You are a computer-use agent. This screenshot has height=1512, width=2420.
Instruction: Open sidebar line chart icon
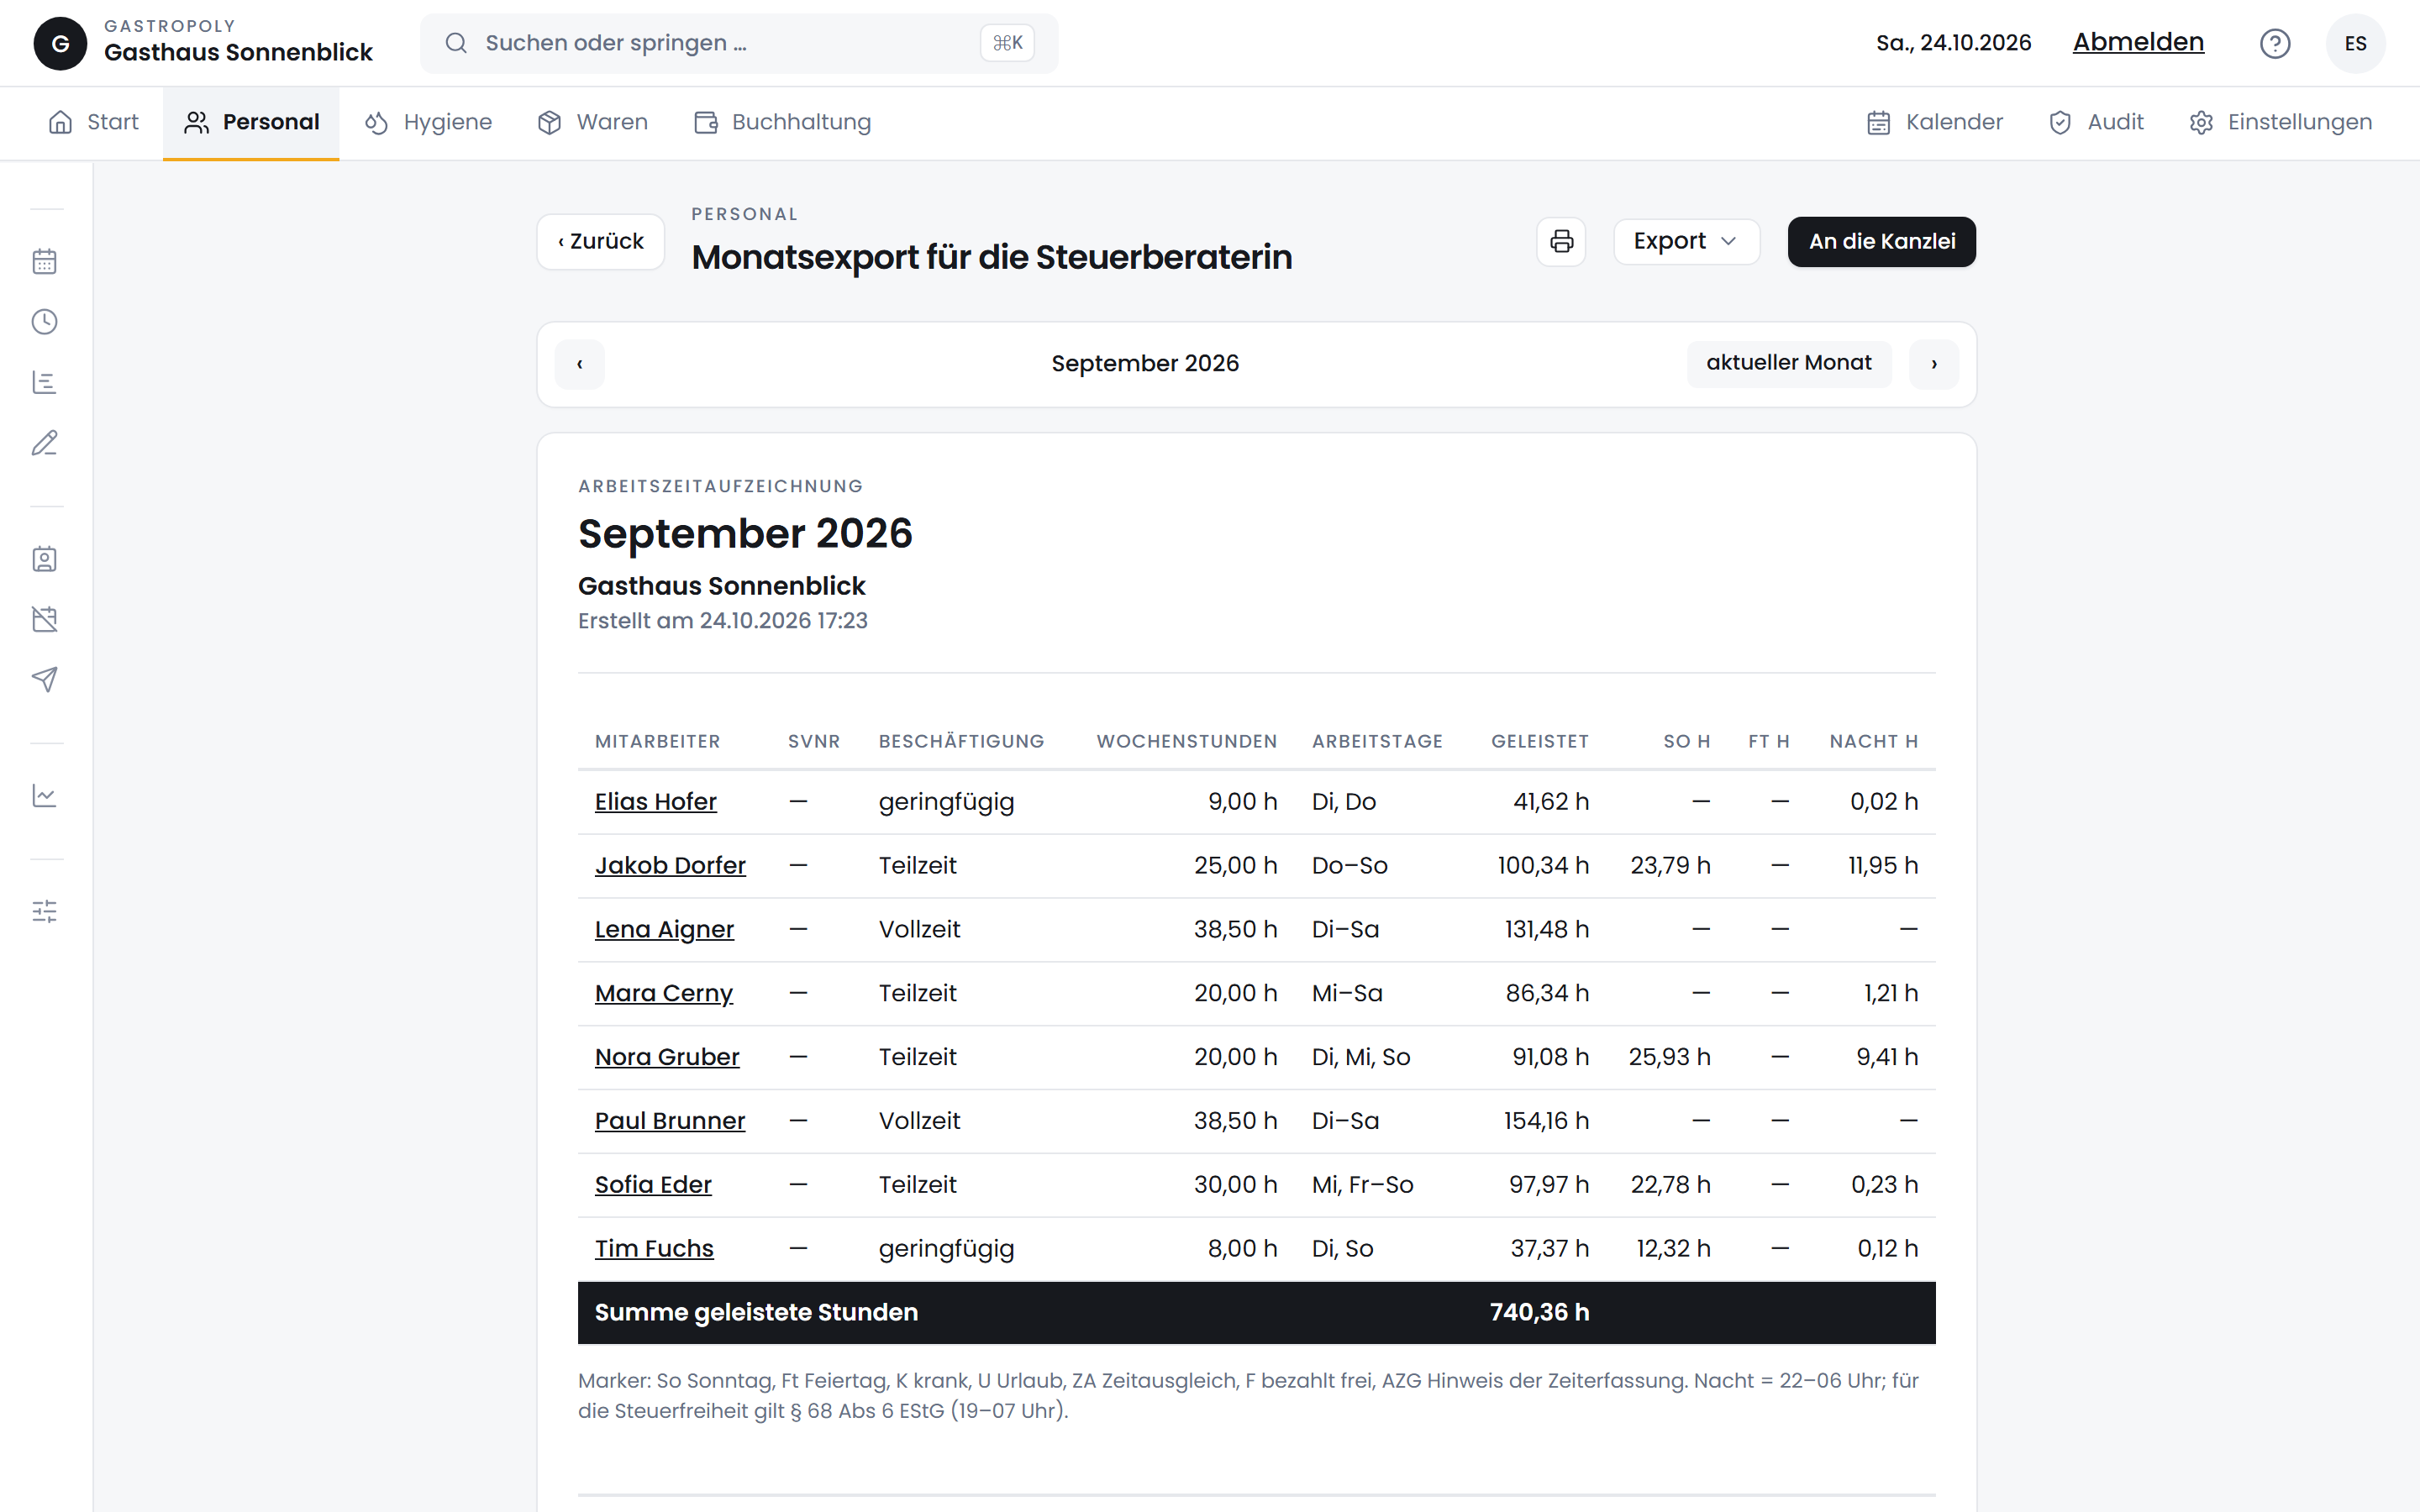[x=44, y=796]
